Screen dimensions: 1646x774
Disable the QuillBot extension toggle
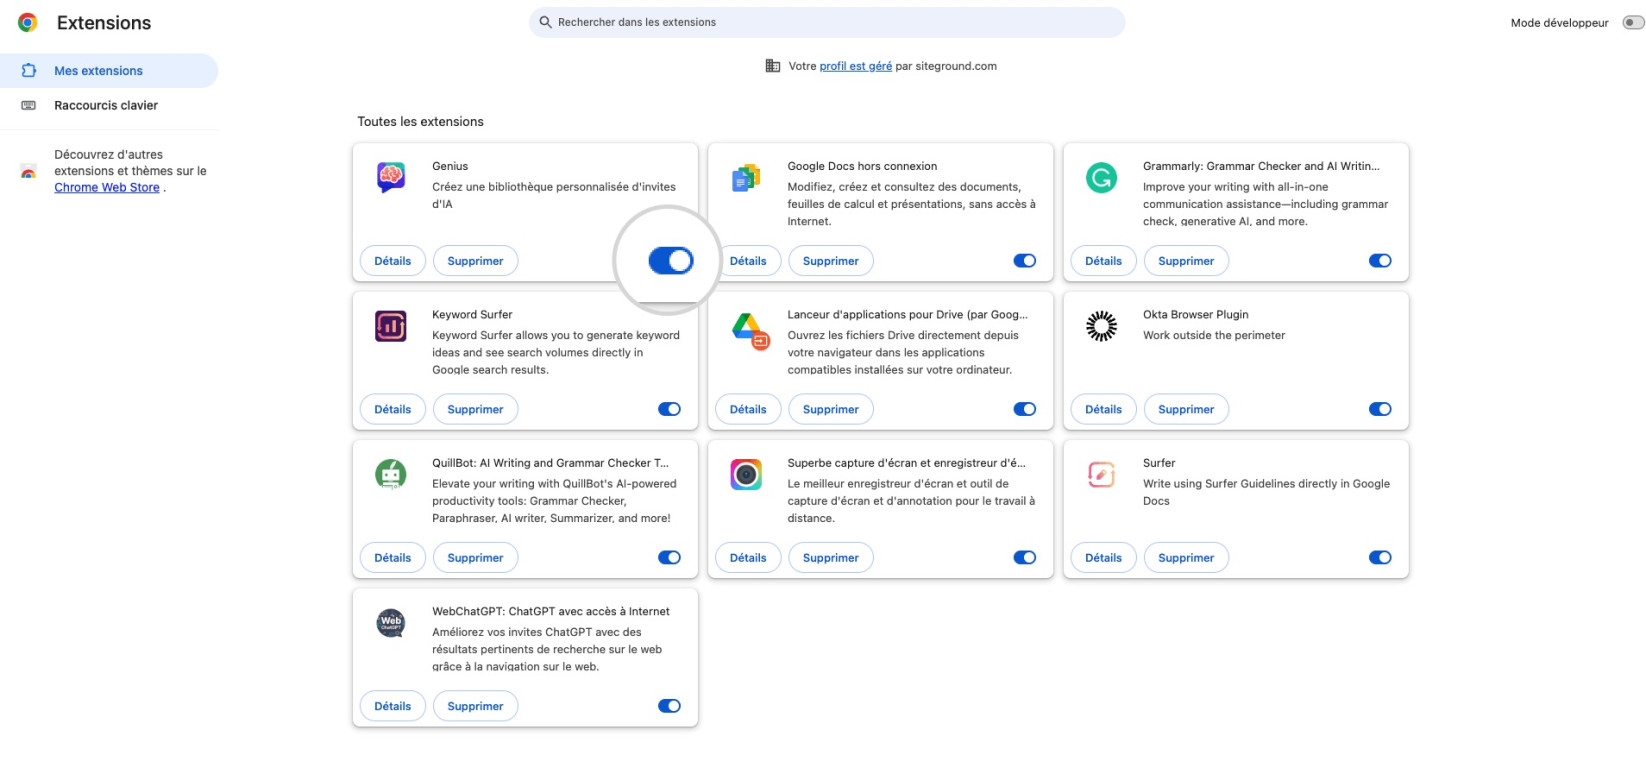669,558
